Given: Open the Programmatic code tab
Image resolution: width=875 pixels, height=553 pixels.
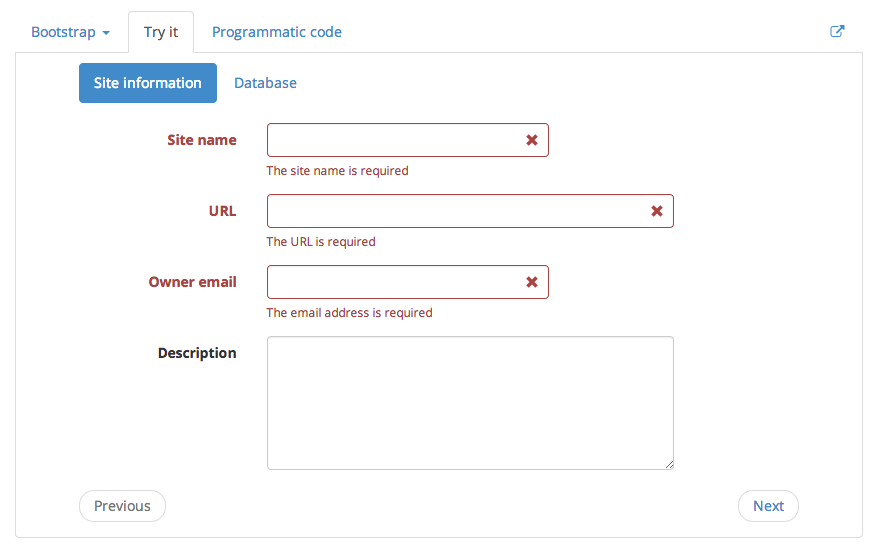Looking at the screenshot, I should [277, 32].
